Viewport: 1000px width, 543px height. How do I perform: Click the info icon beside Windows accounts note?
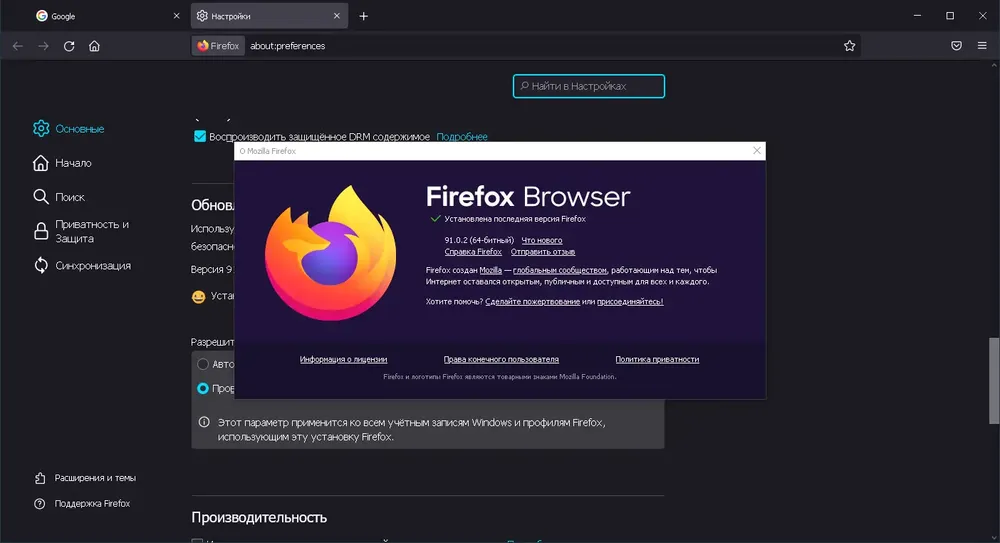[204, 422]
